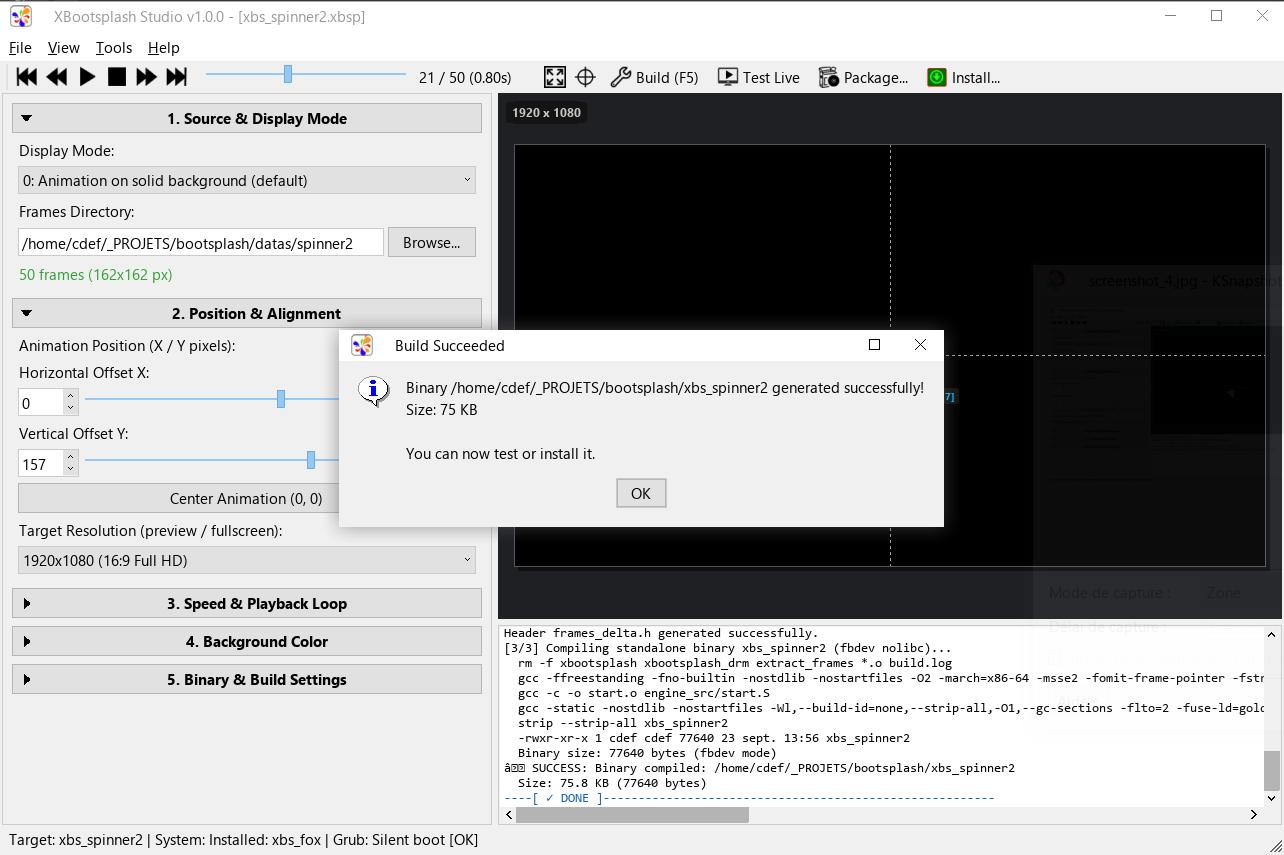1284x855 pixels.
Task: Expand the Speed & Playback Loop section
Action: point(247,603)
